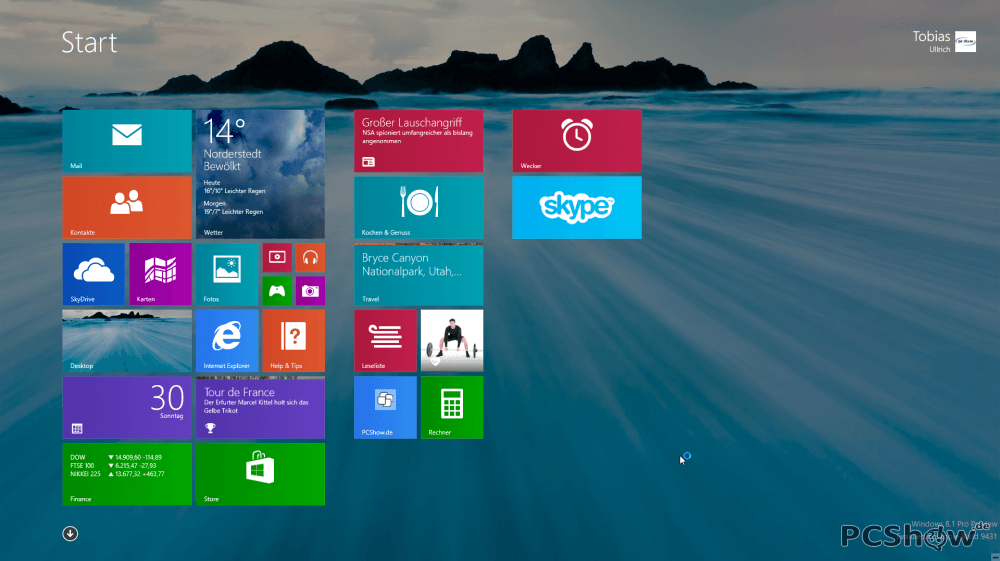
Task: Open the Rechner calculator tile
Action: click(452, 407)
